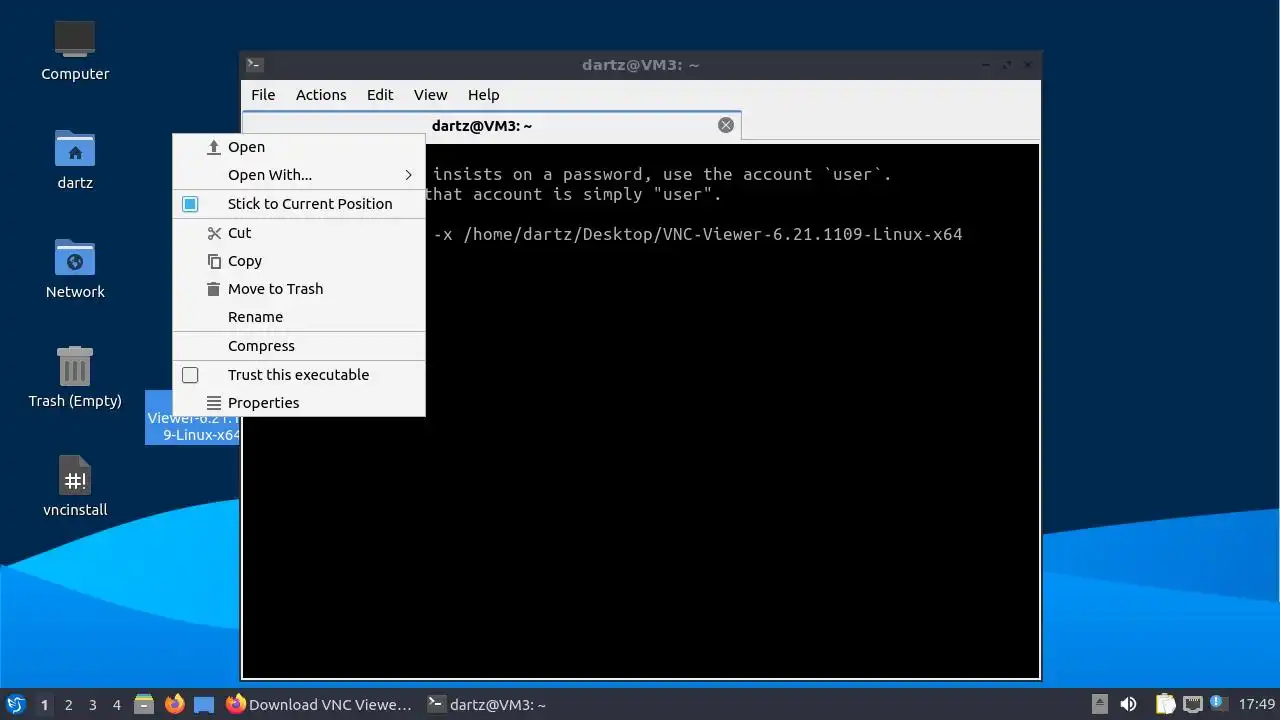1280x720 pixels.
Task: Open the network connection tray icon
Action: point(1192,704)
